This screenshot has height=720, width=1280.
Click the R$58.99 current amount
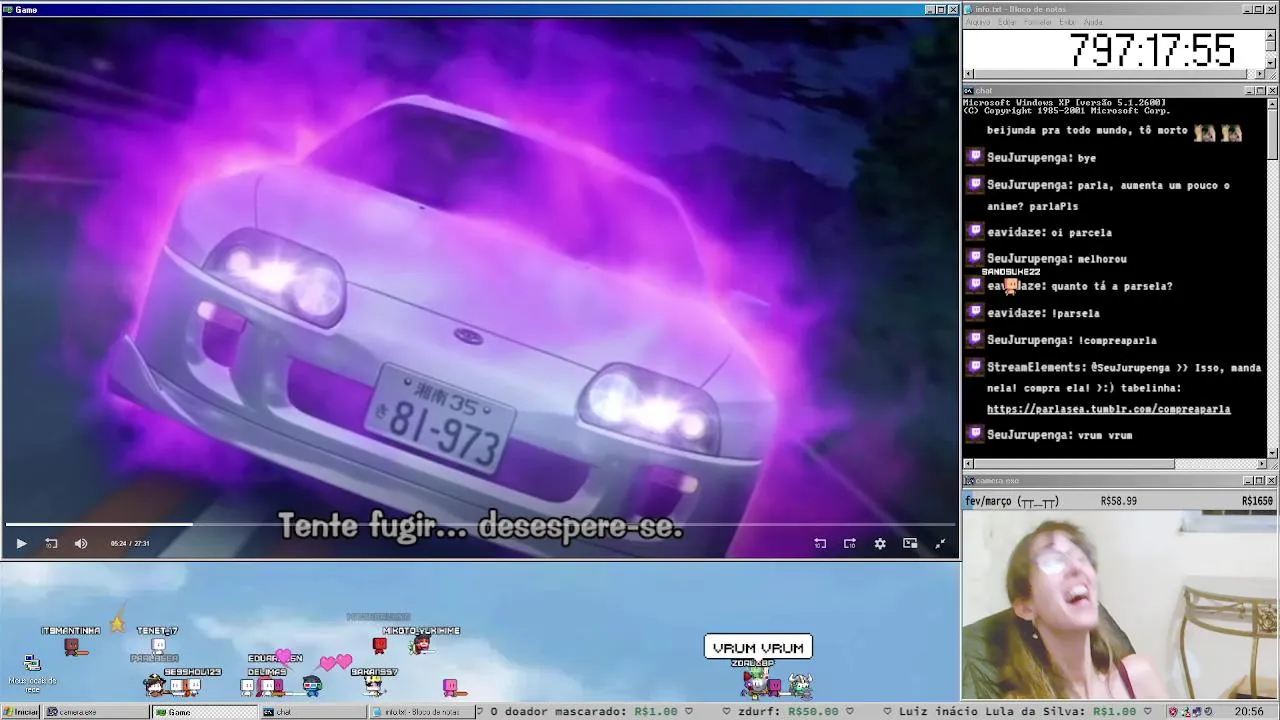pos(1118,501)
